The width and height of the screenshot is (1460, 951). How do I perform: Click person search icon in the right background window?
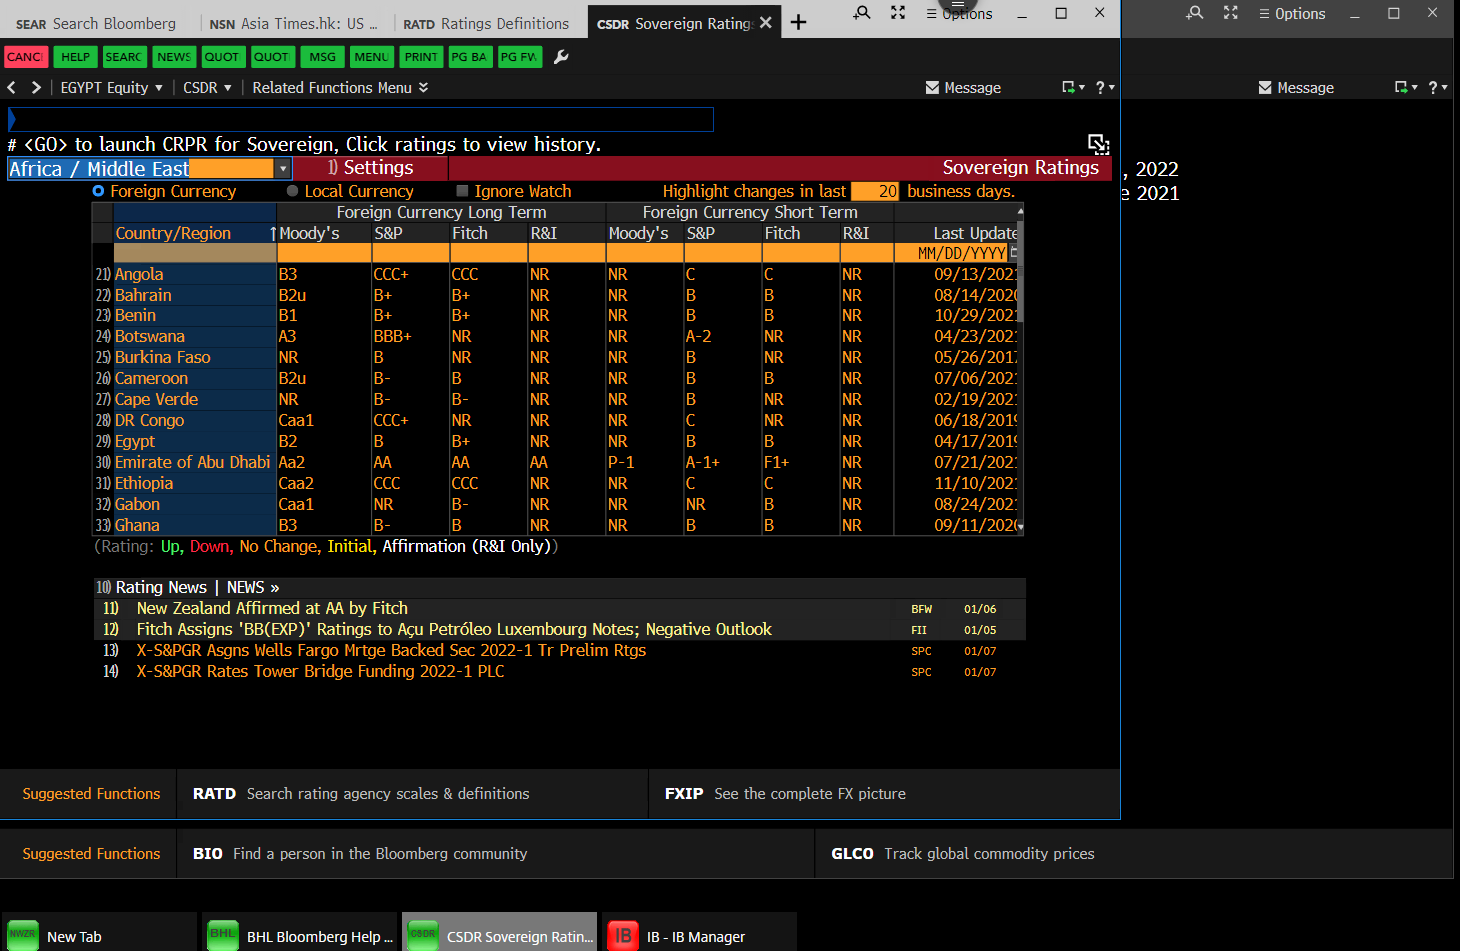pyautogui.click(x=1195, y=13)
